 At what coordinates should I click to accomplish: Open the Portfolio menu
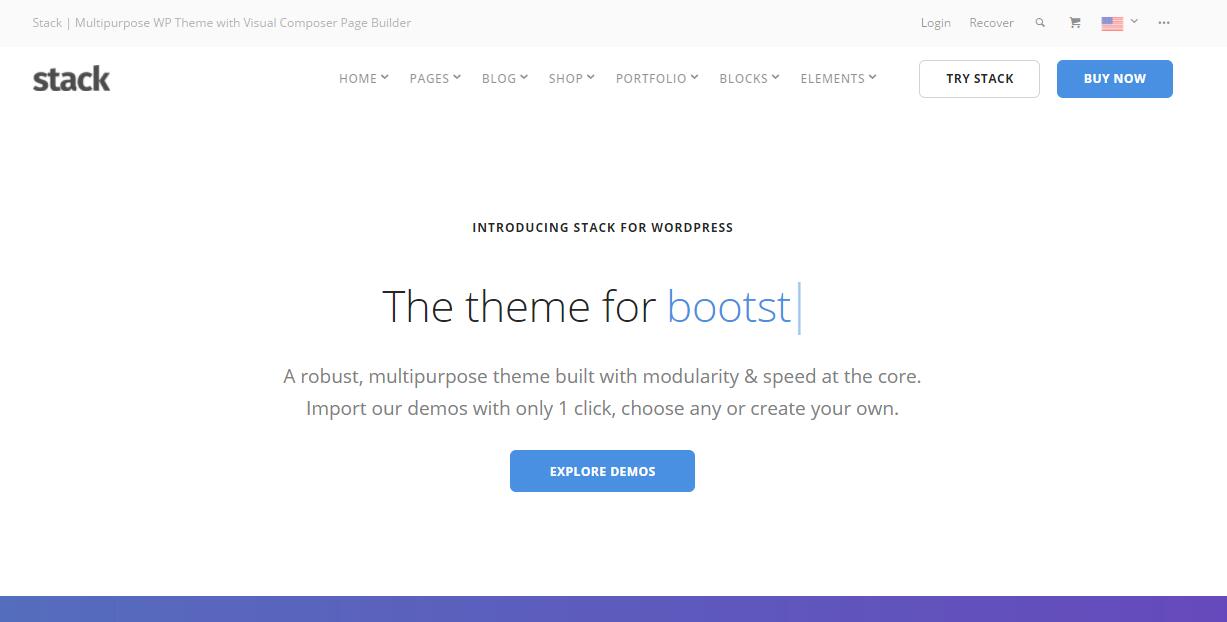point(657,78)
